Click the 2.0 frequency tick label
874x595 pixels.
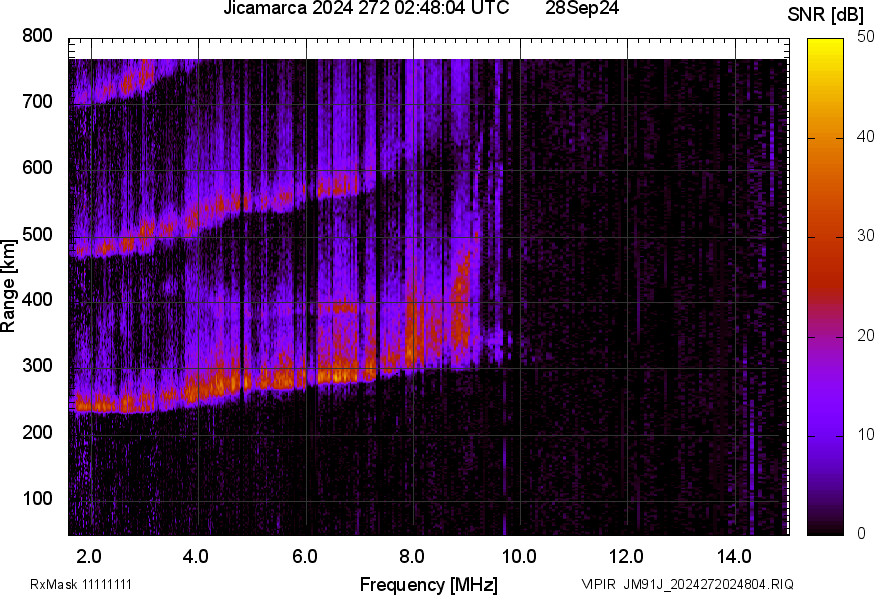(x=89, y=555)
